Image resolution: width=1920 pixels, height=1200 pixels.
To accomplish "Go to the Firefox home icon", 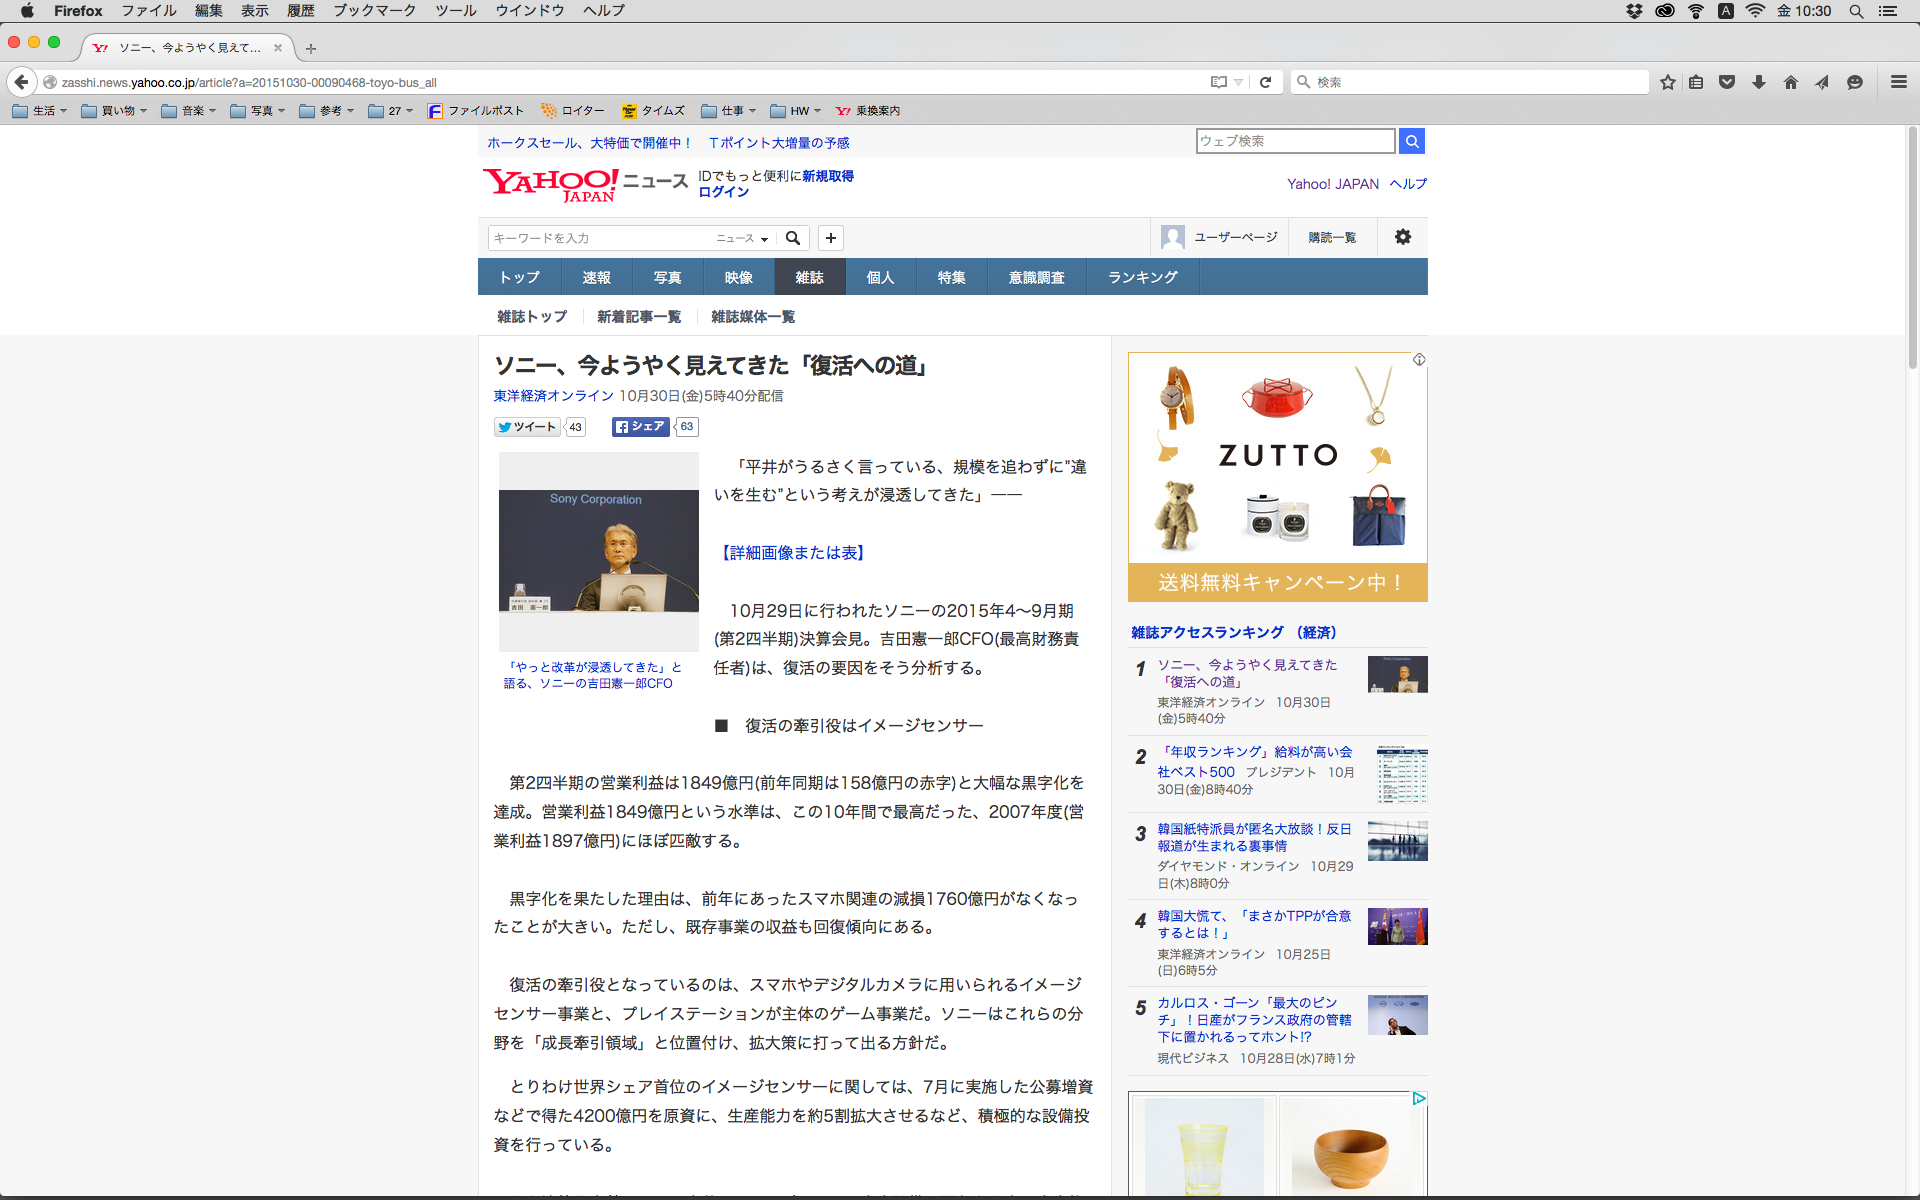I will pos(1790,82).
